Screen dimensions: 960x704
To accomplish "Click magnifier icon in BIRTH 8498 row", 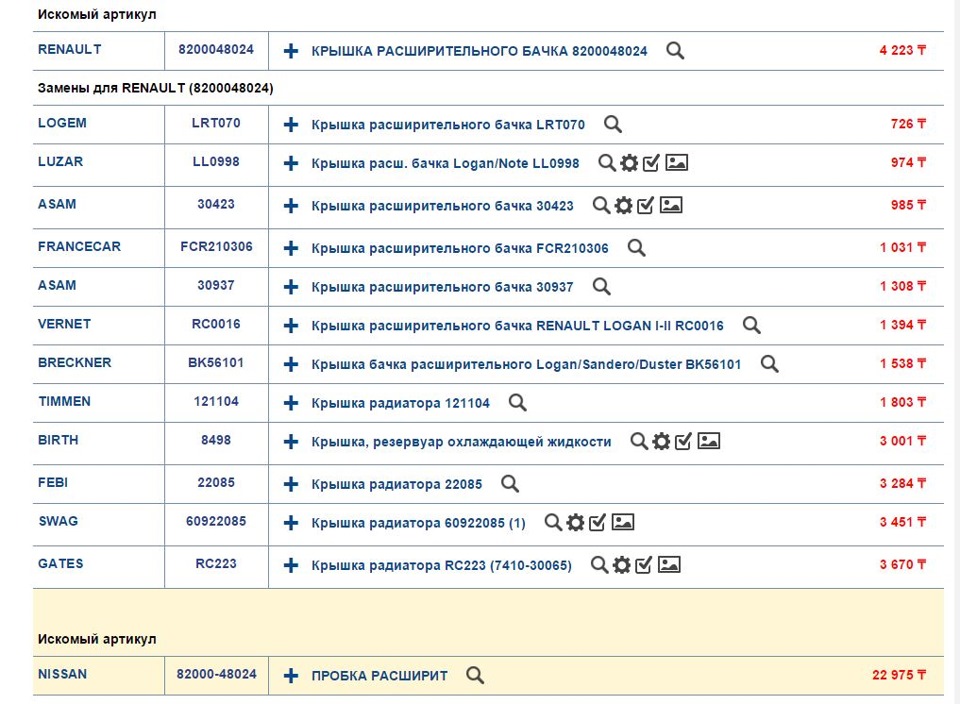I will tap(639, 441).
